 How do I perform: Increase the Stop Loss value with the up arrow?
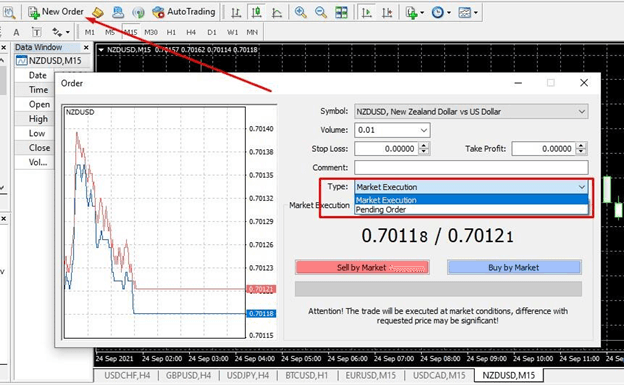tap(424, 146)
